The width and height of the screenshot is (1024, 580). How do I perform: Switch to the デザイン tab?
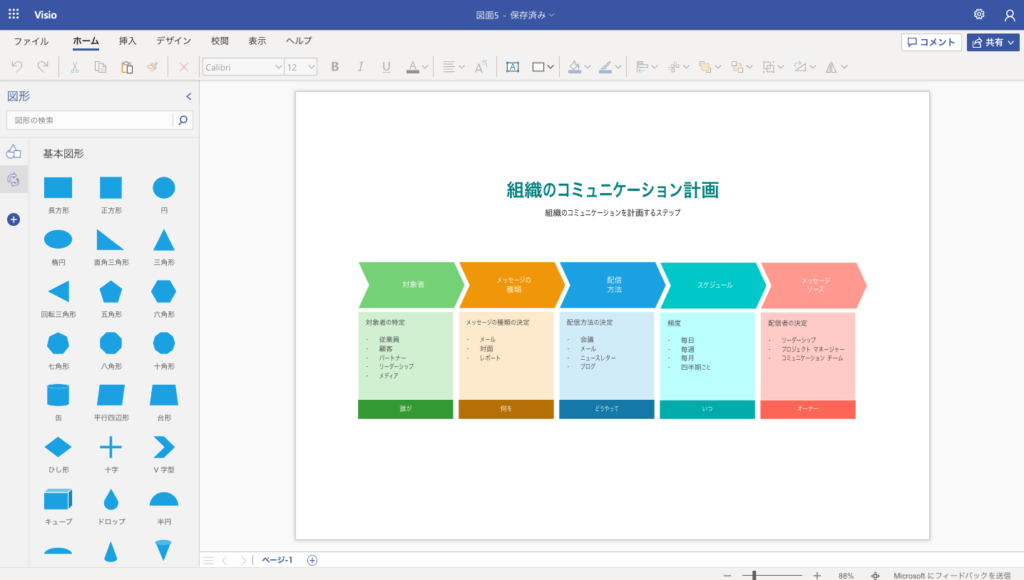pyautogui.click(x=174, y=41)
